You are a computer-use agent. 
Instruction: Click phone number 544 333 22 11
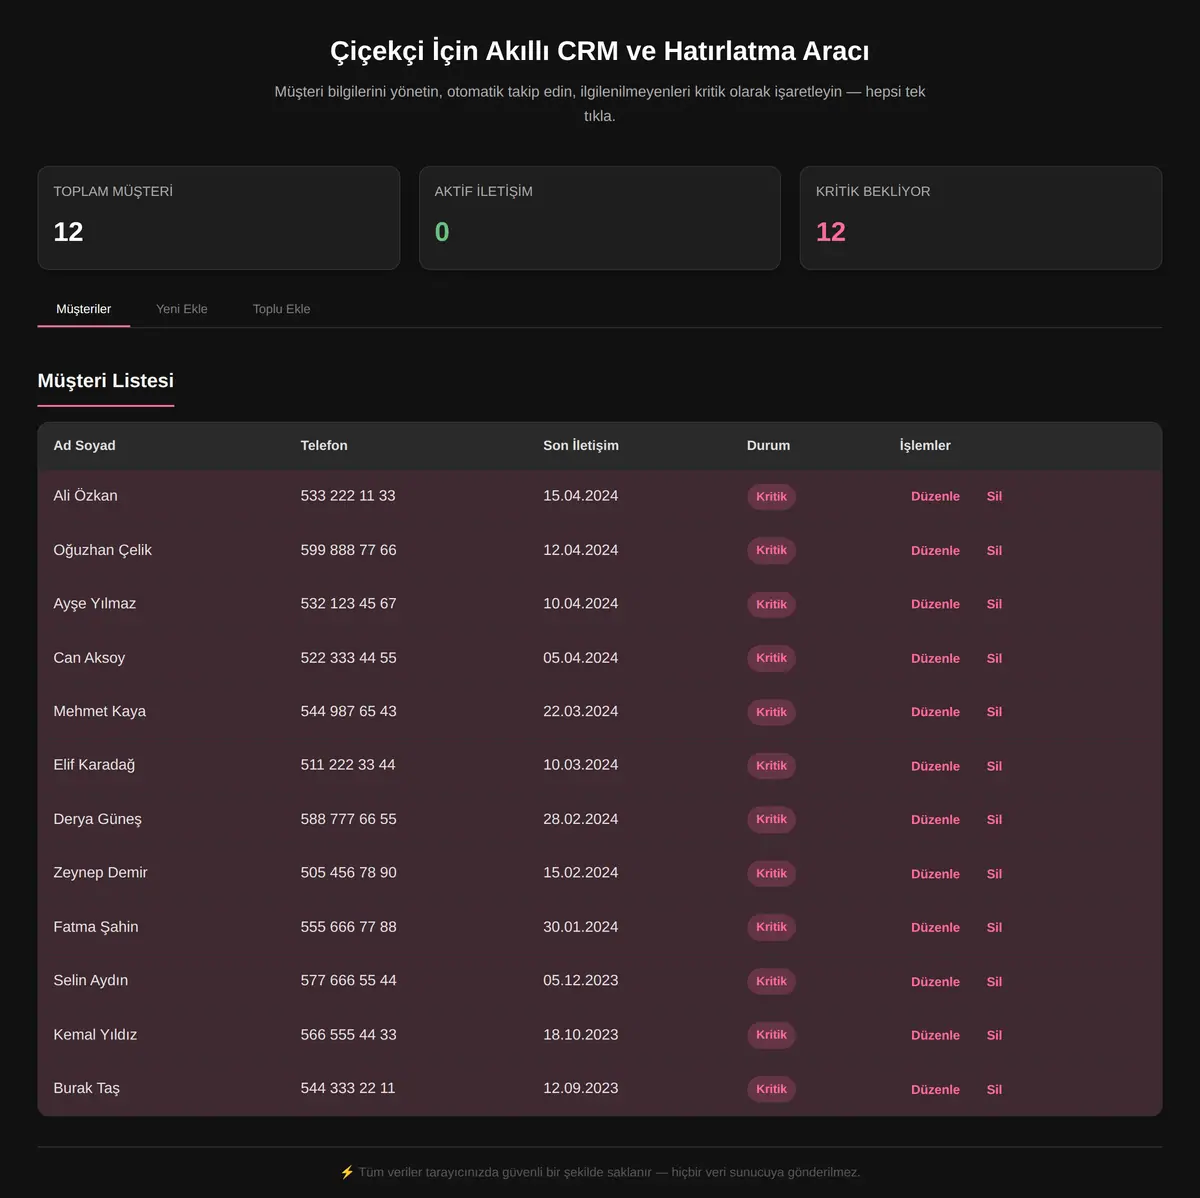coord(348,1088)
